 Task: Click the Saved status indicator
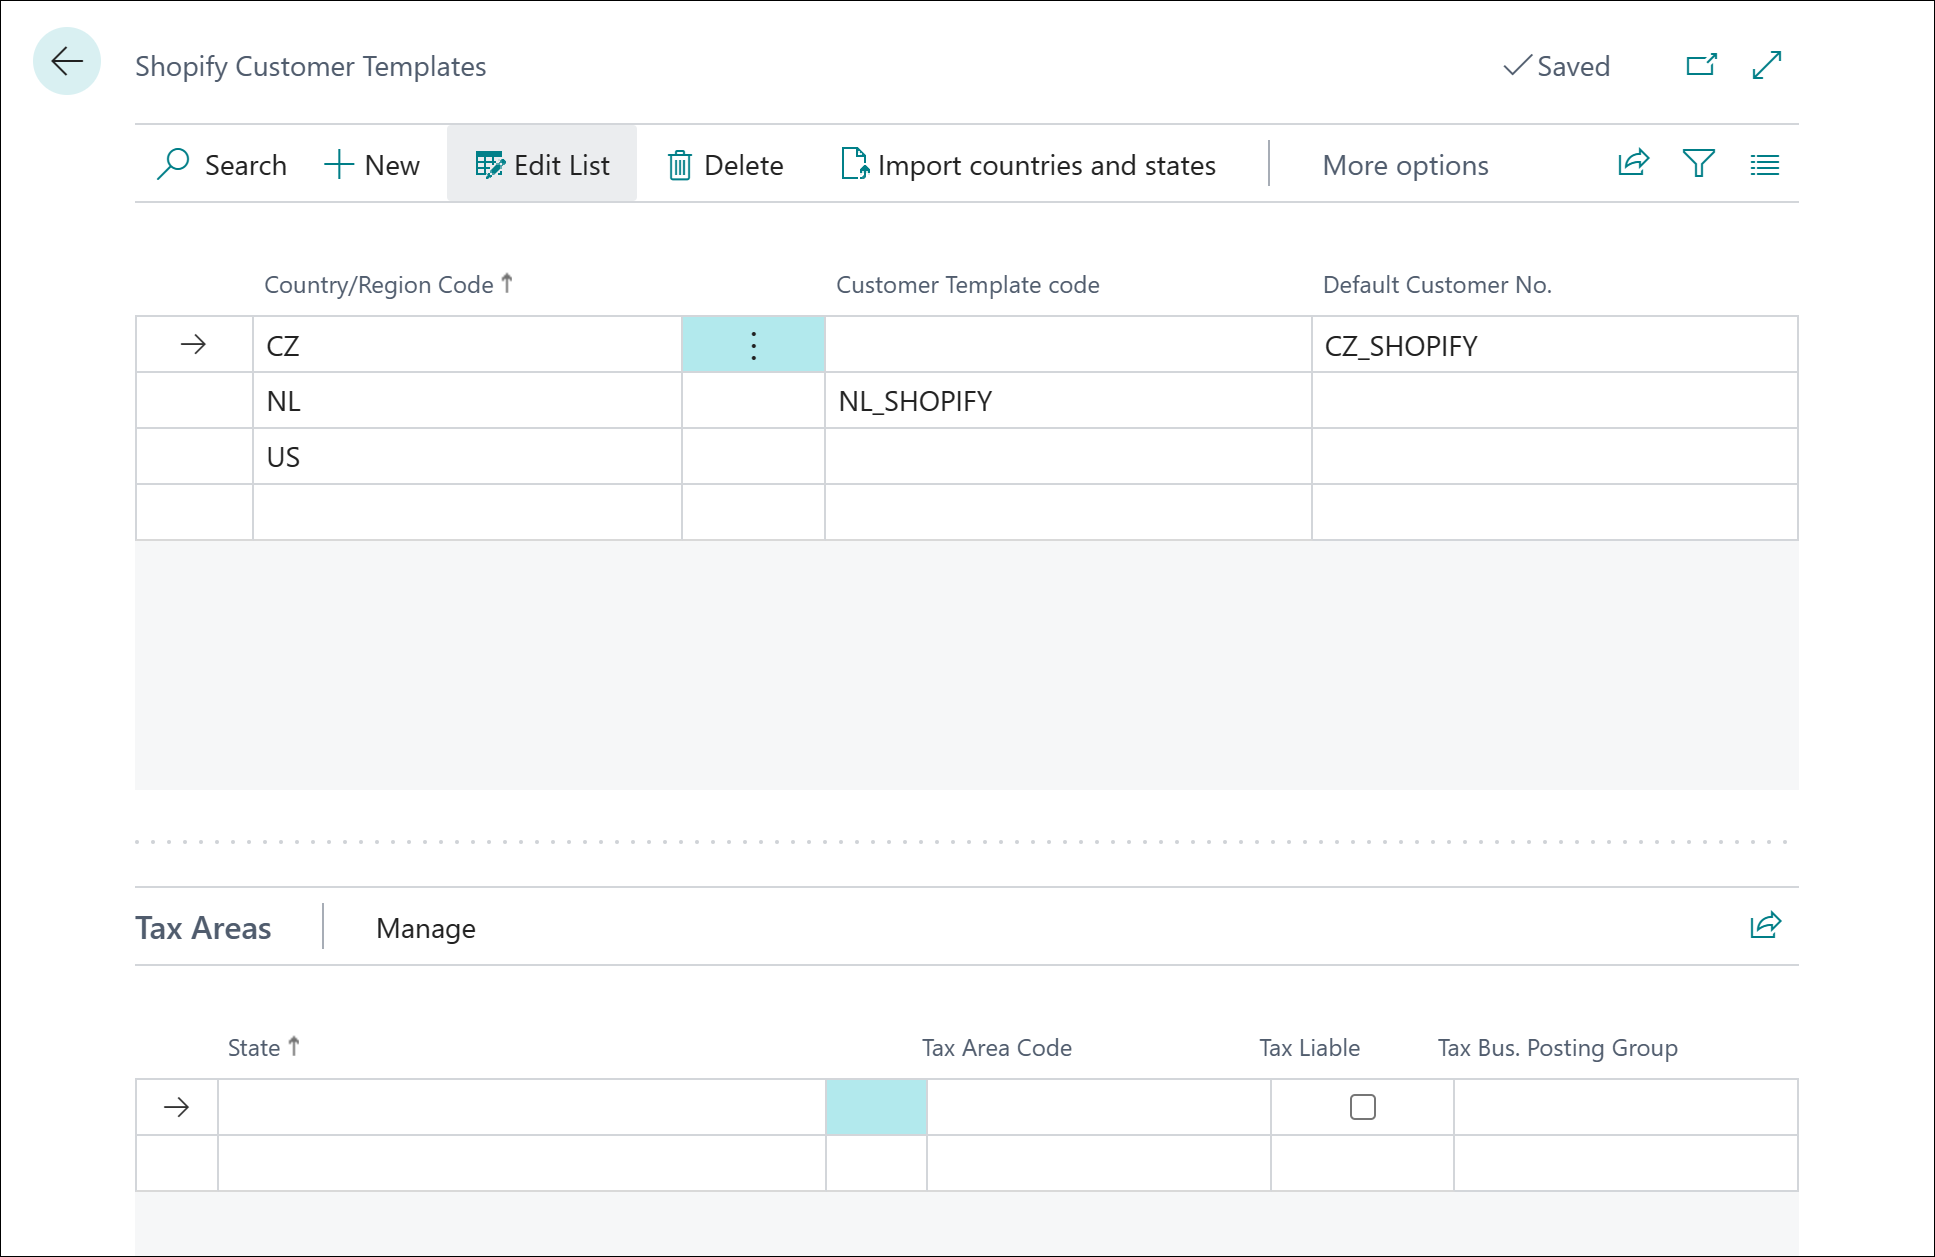(1557, 66)
